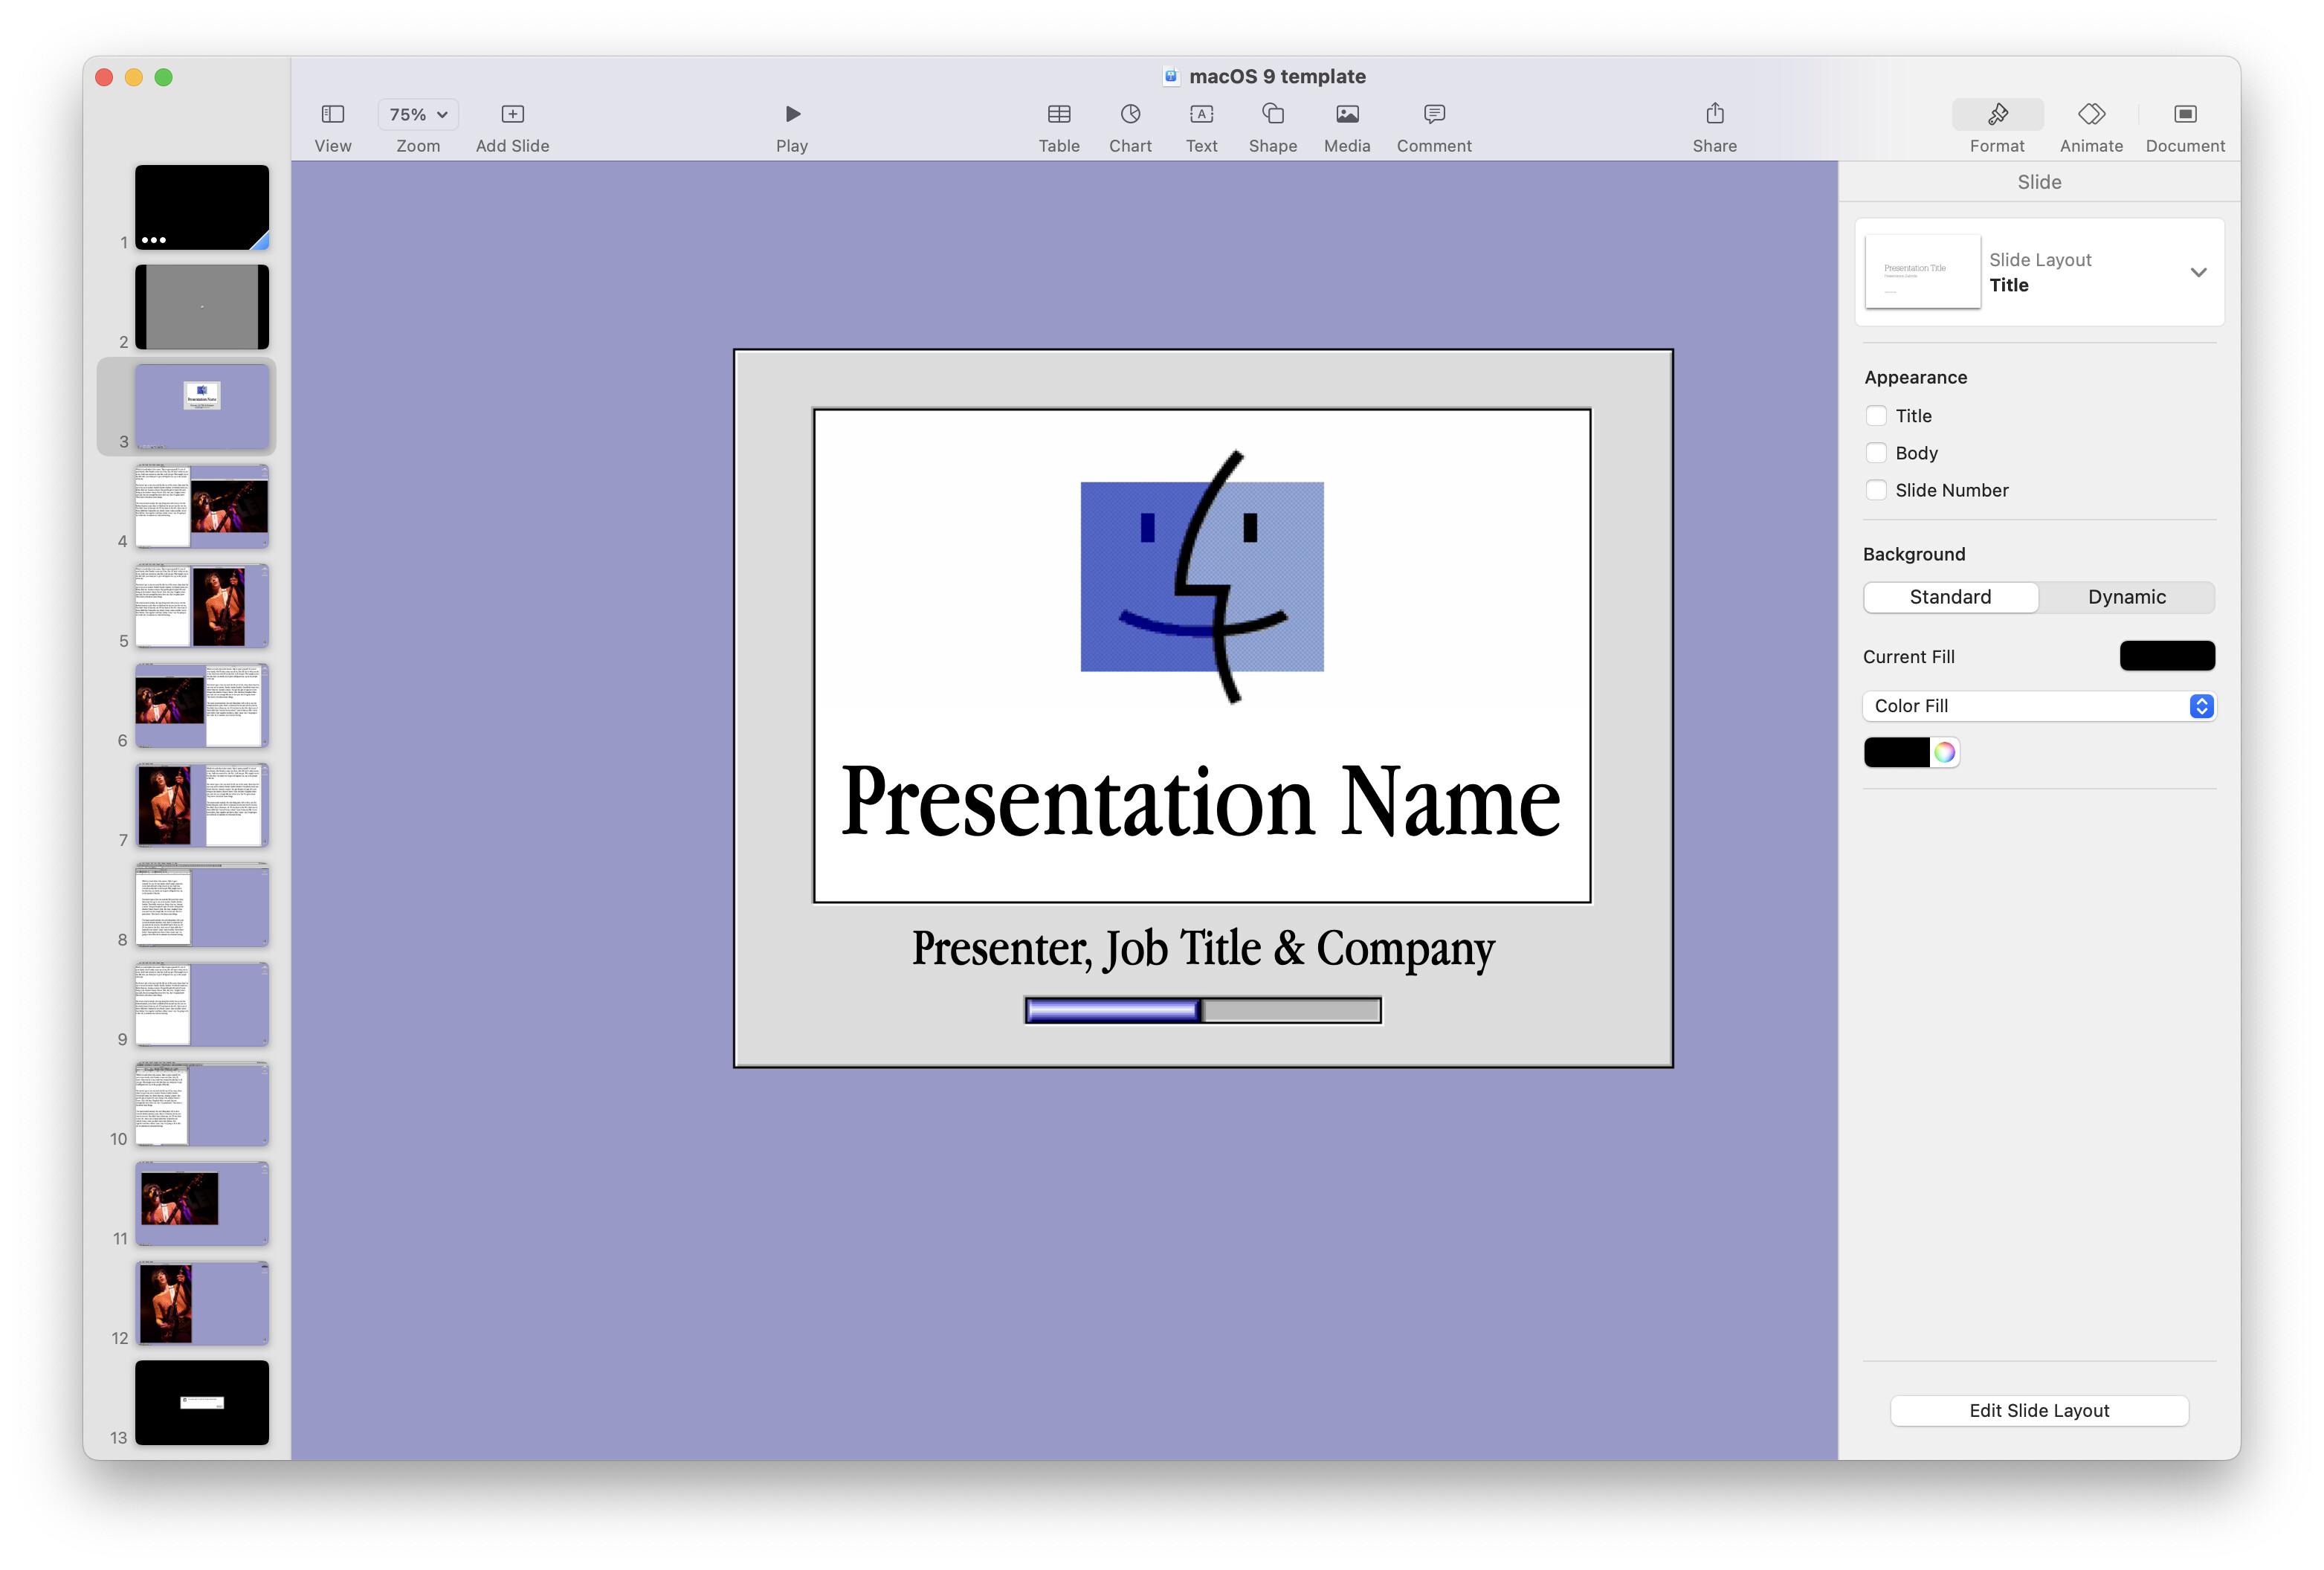Screen dimensions: 2324x1570
Task: Select the Standard background option
Action: pyautogui.click(x=1950, y=597)
